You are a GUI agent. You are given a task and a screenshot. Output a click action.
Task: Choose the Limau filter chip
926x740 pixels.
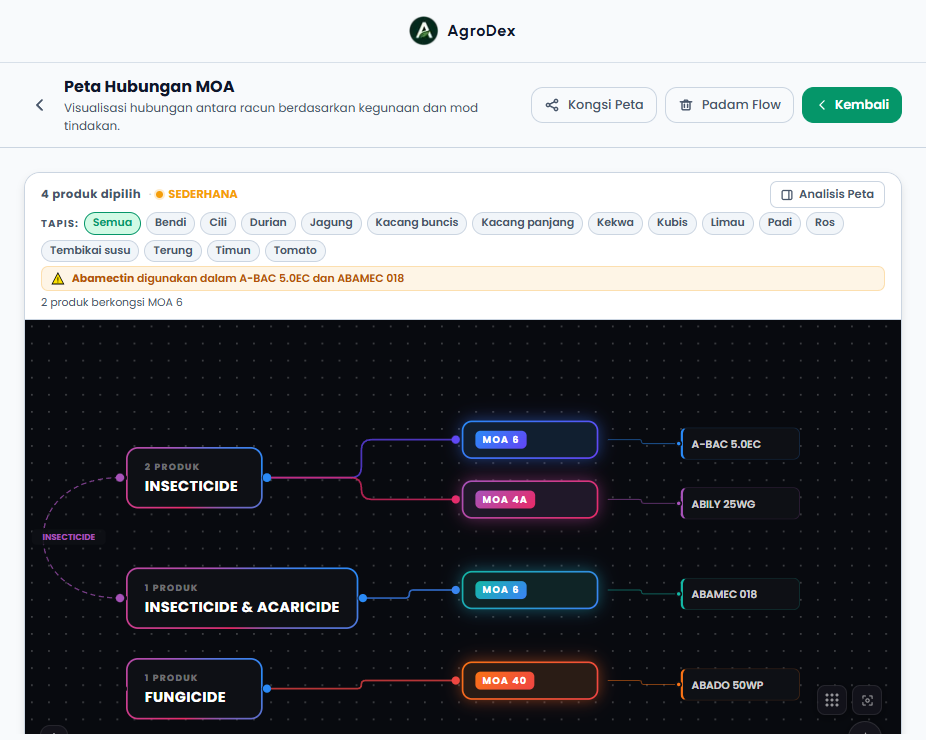click(x=728, y=223)
